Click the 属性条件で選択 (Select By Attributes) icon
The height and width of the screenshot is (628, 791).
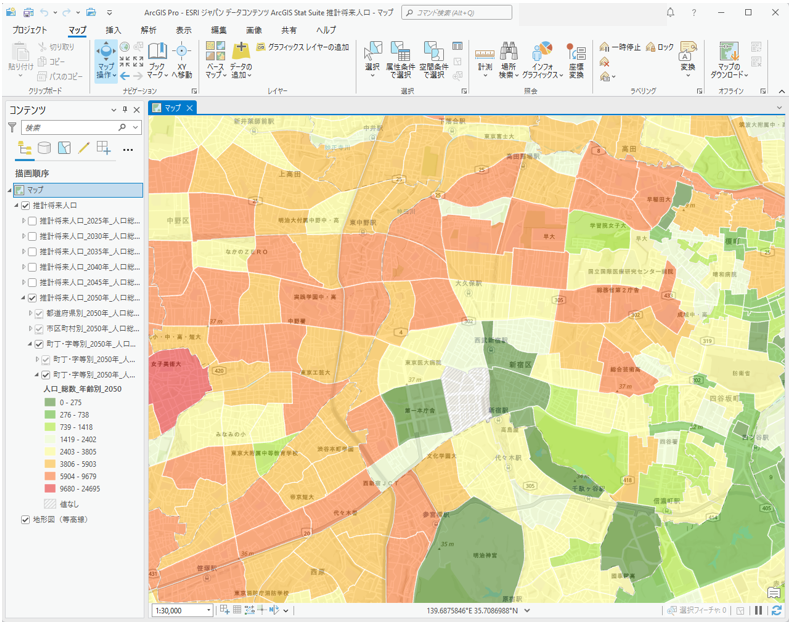[x=401, y=52]
